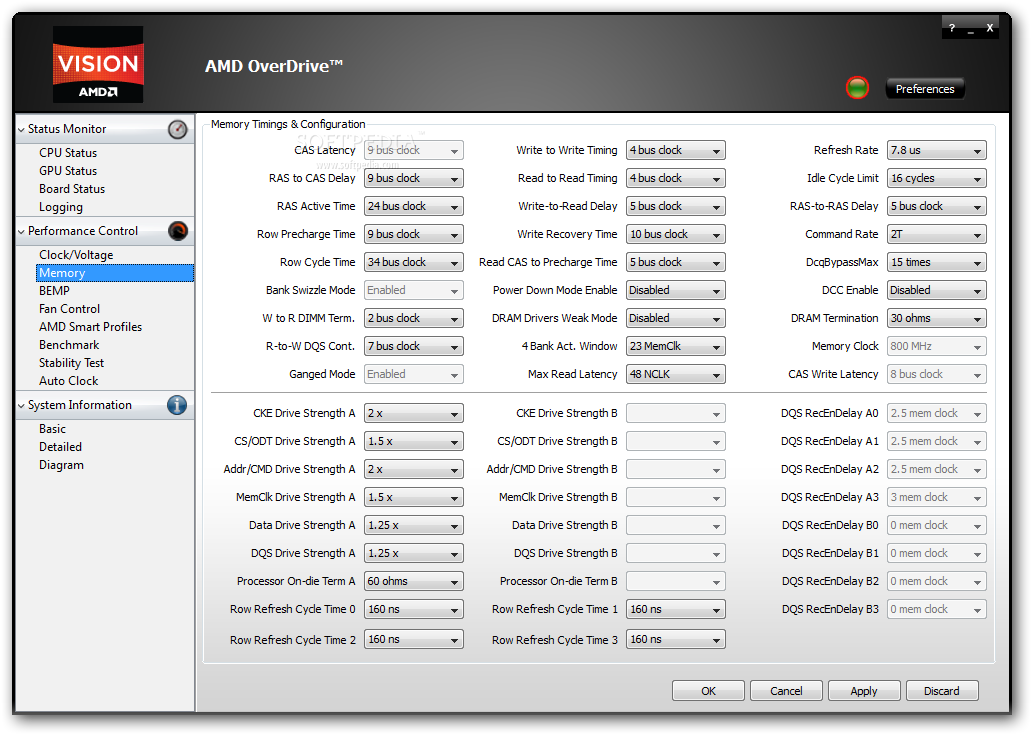The height and width of the screenshot is (735, 1032).
Task: Open the Stability Test page
Action: pyautogui.click(x=71, y=363)
